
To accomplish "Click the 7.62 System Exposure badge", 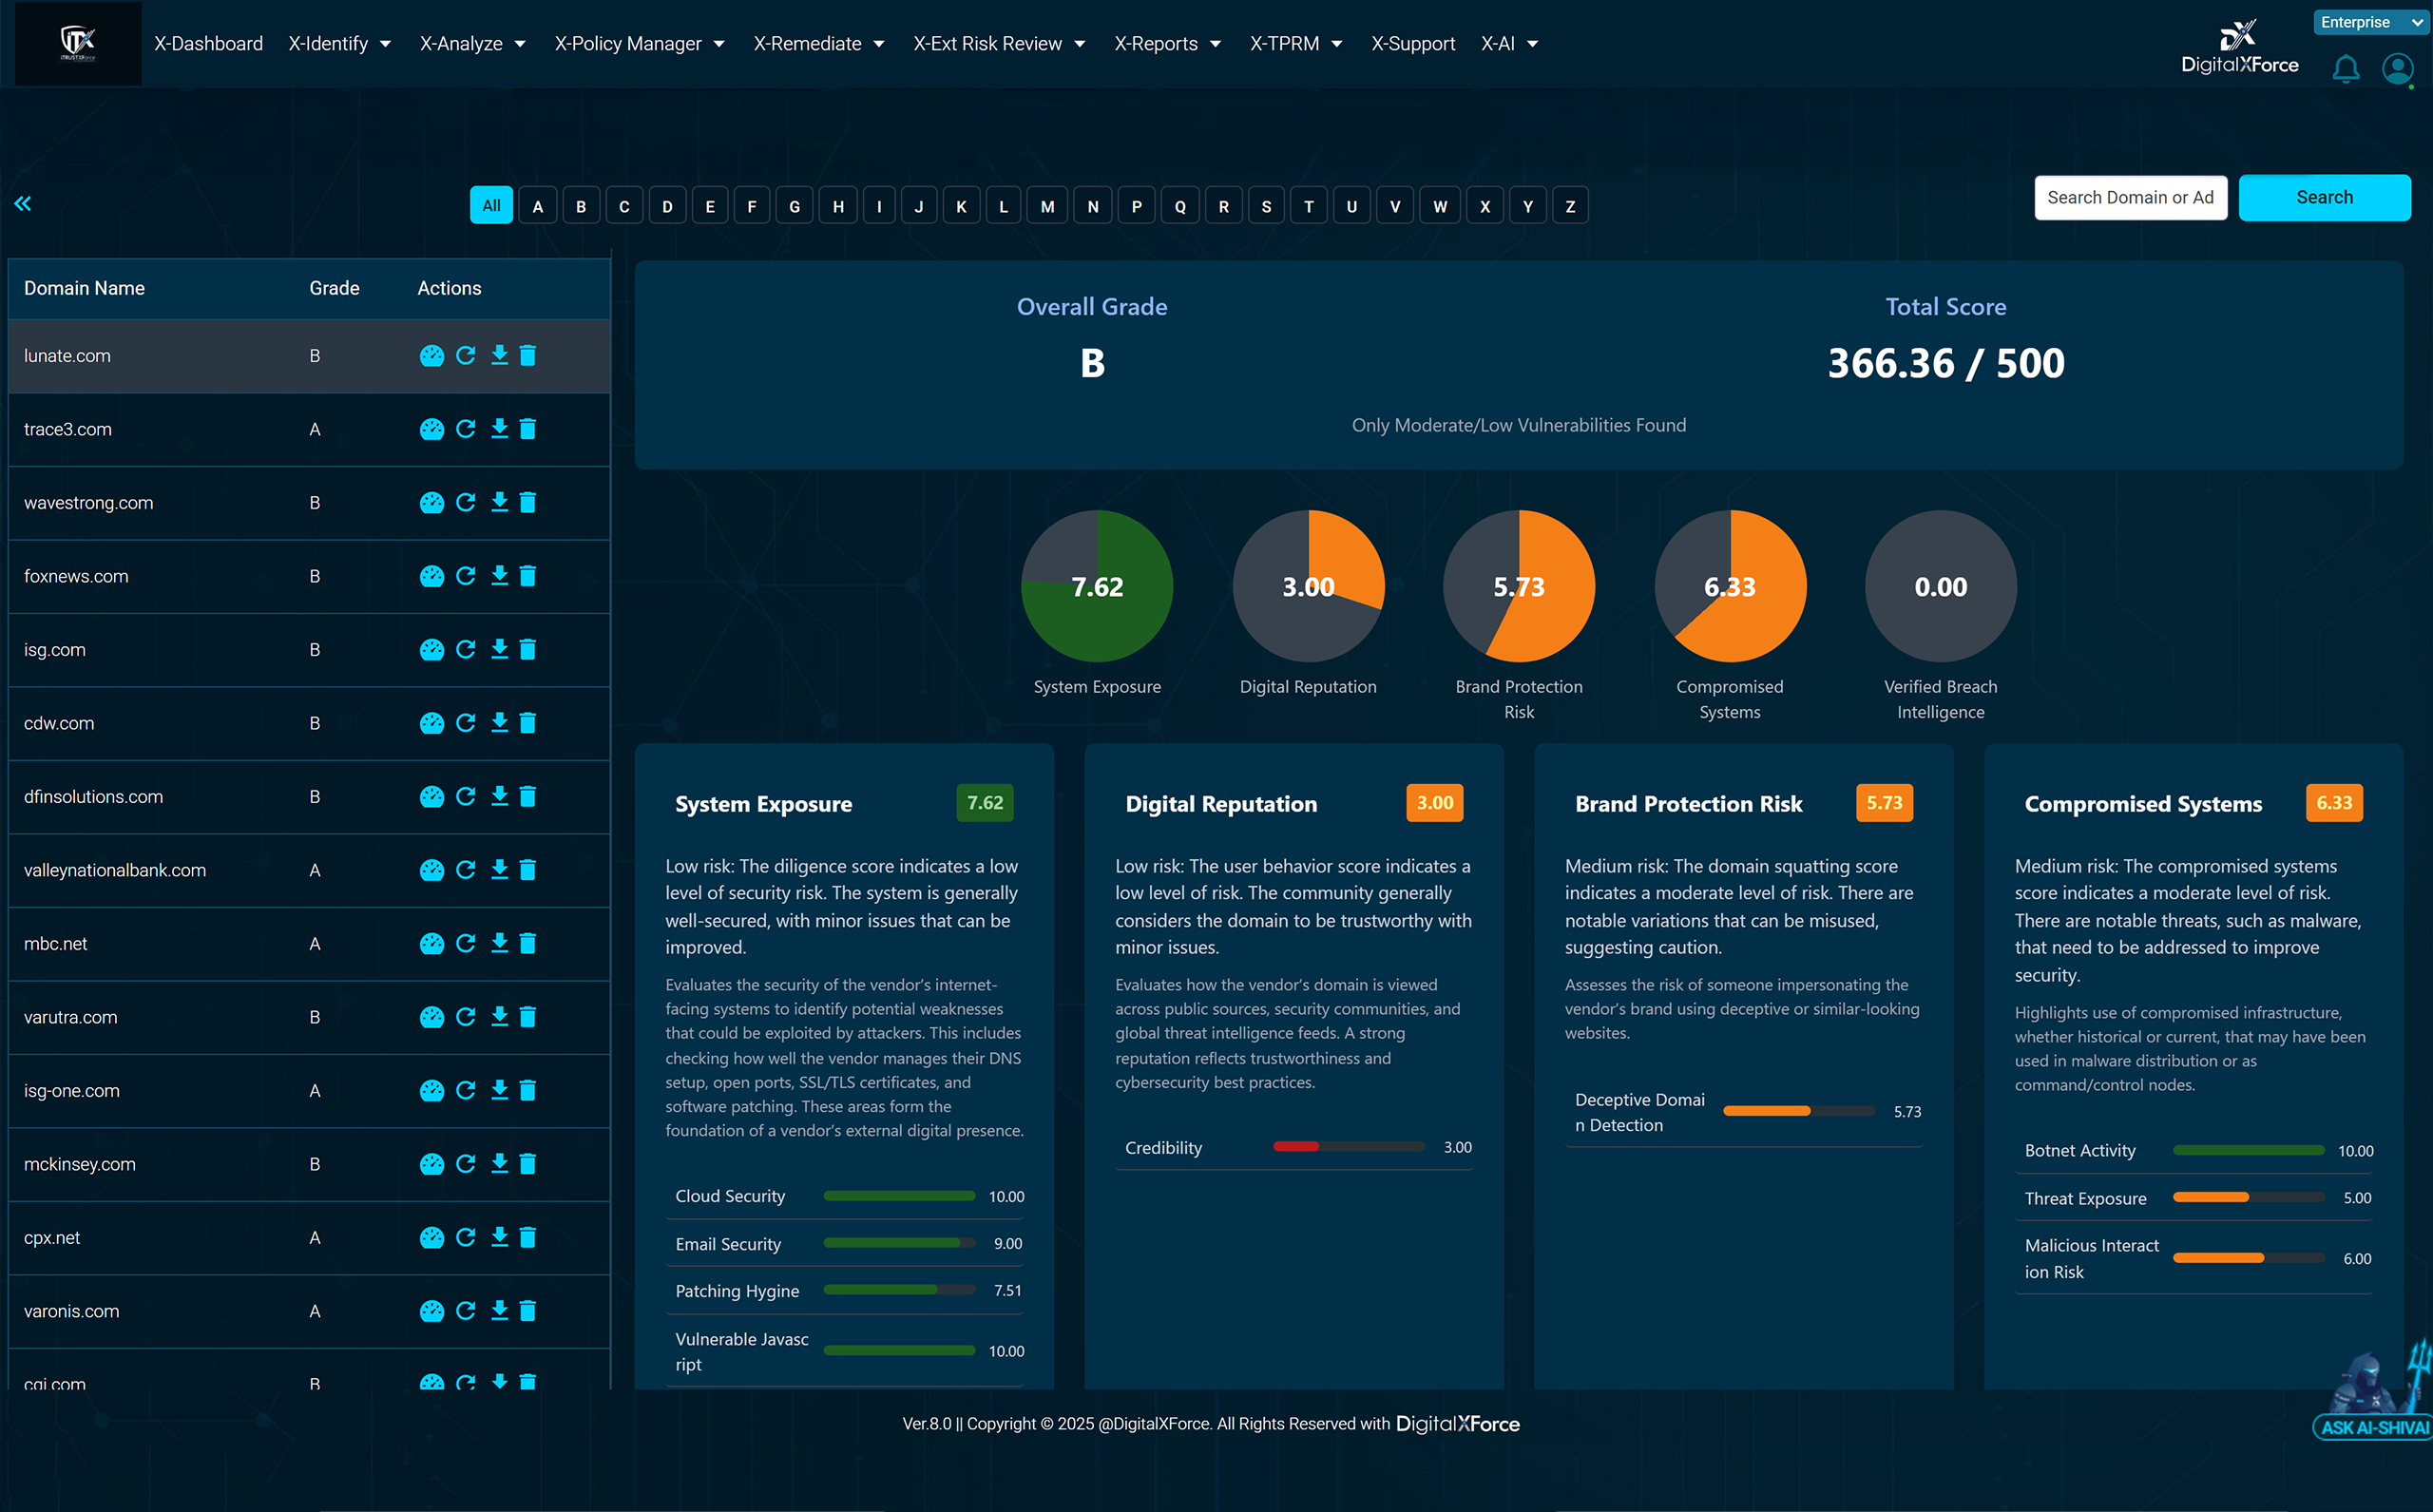I will coord(985,803).
